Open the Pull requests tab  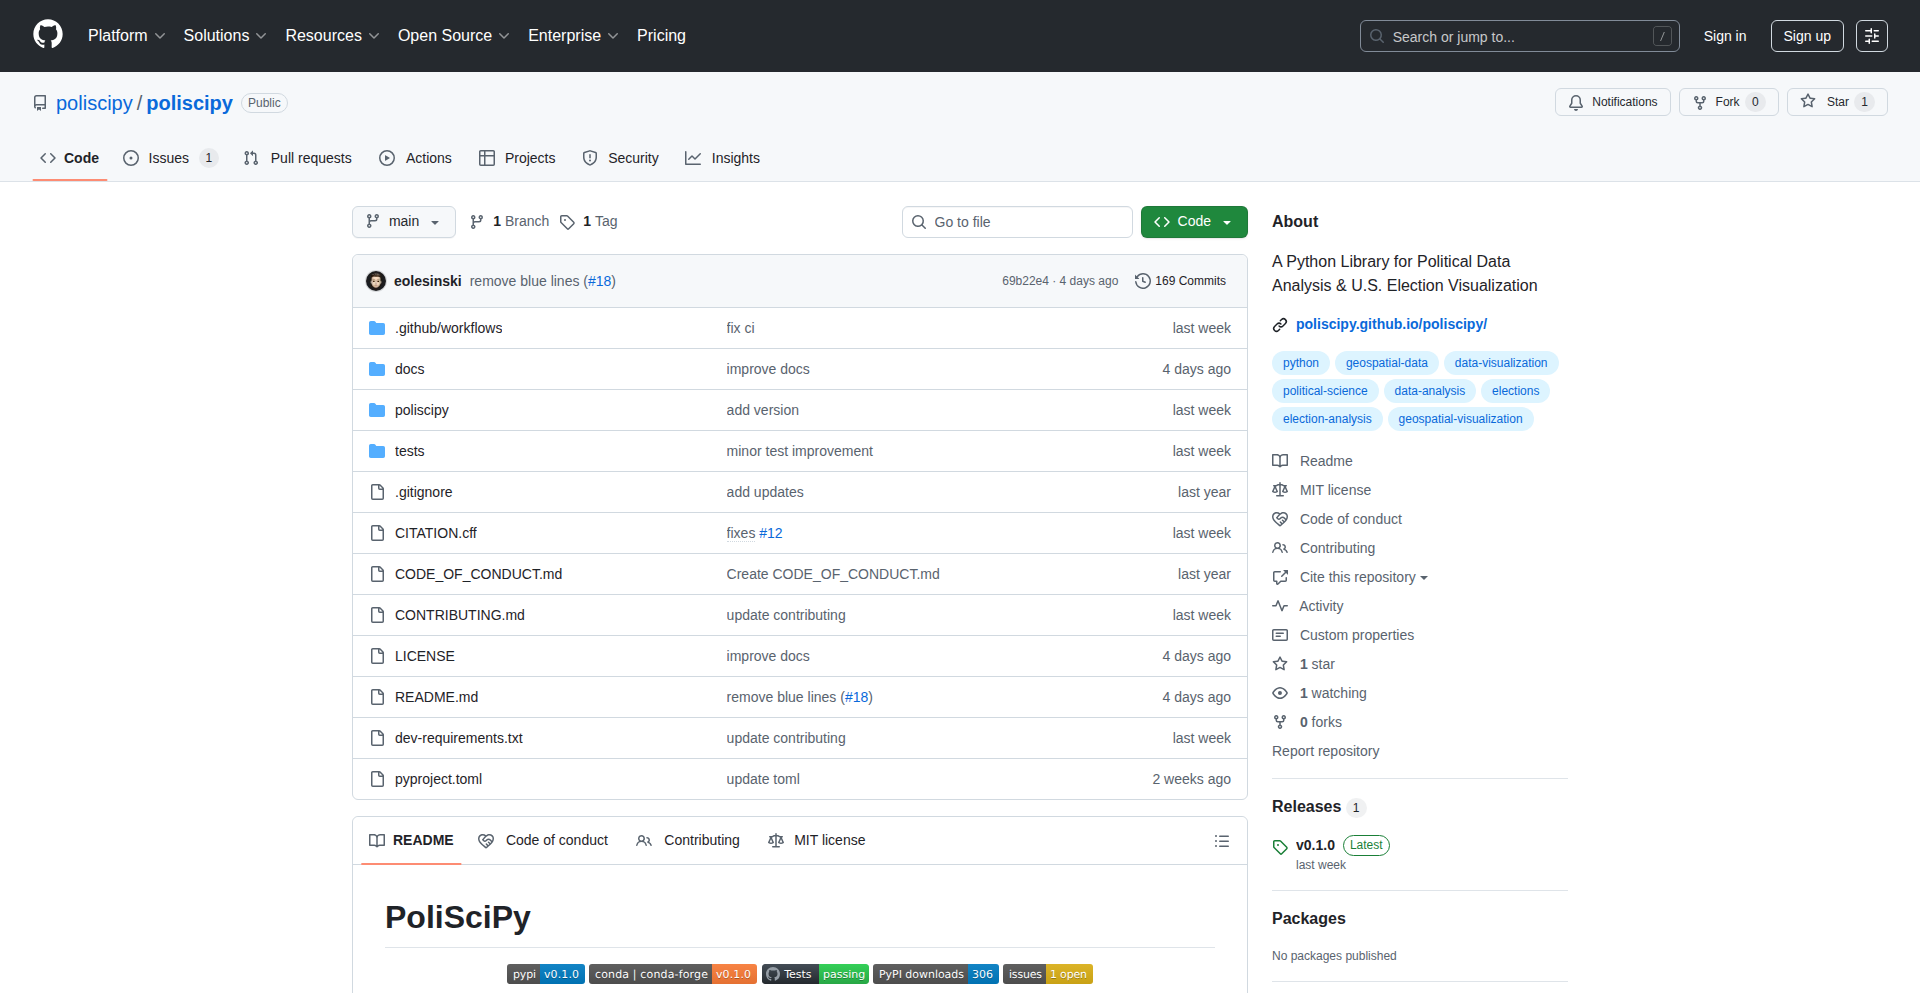[297, 158]
